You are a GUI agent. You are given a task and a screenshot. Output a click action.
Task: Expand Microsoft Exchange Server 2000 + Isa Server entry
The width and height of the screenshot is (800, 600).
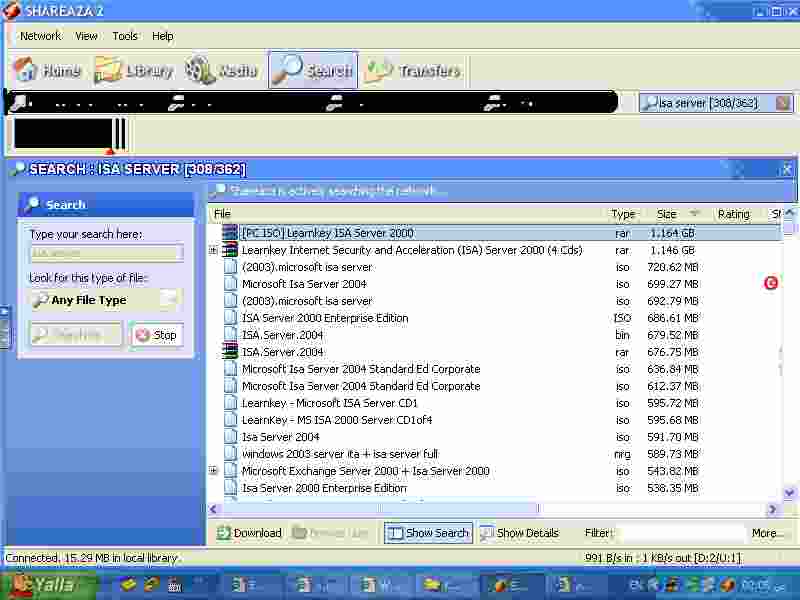coord(213,470)
